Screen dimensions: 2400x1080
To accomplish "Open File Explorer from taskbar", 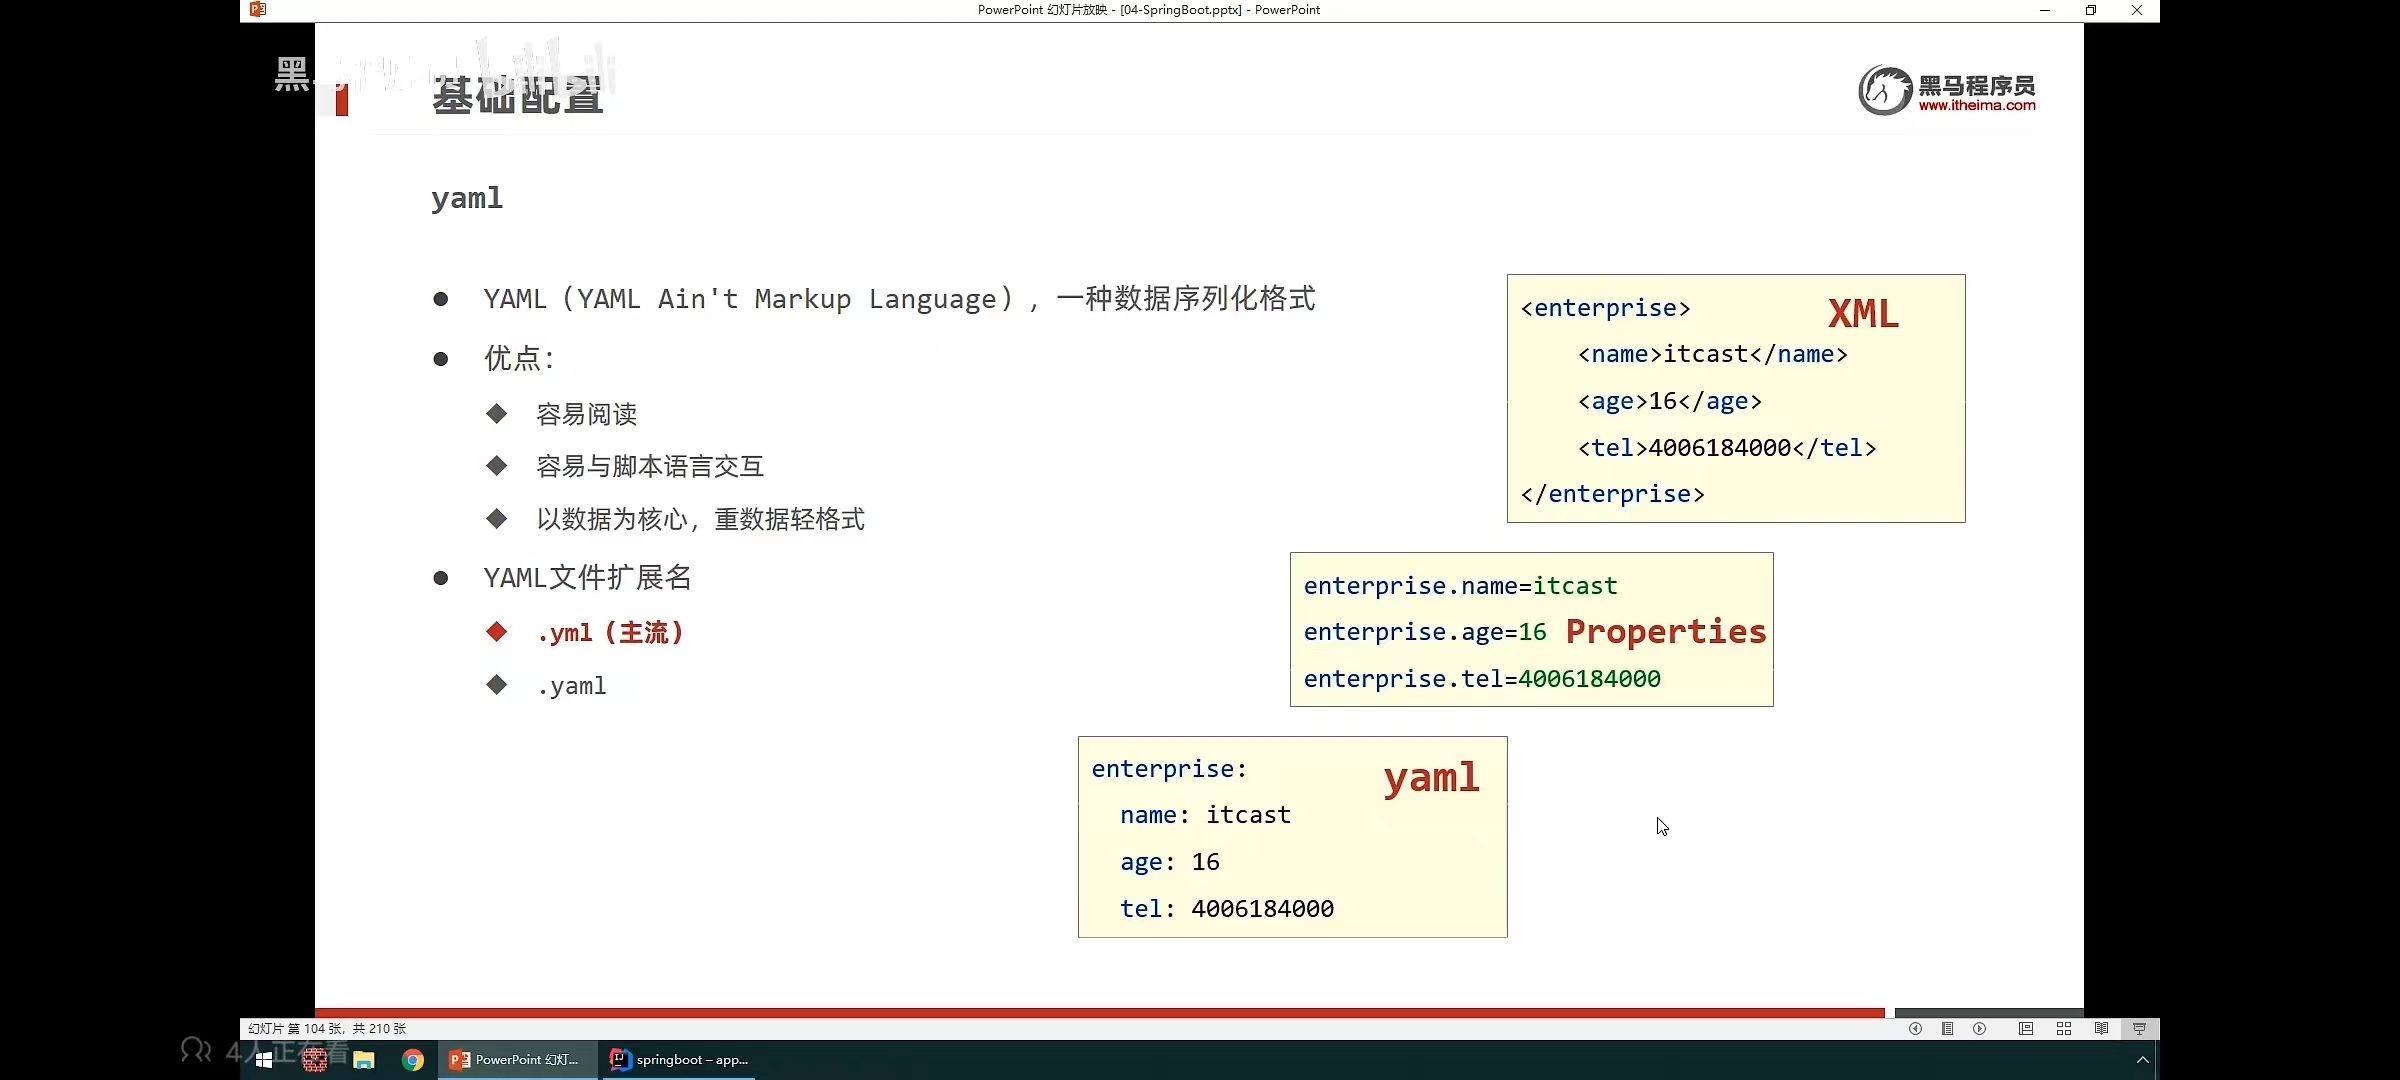I will coord(364,1060).
